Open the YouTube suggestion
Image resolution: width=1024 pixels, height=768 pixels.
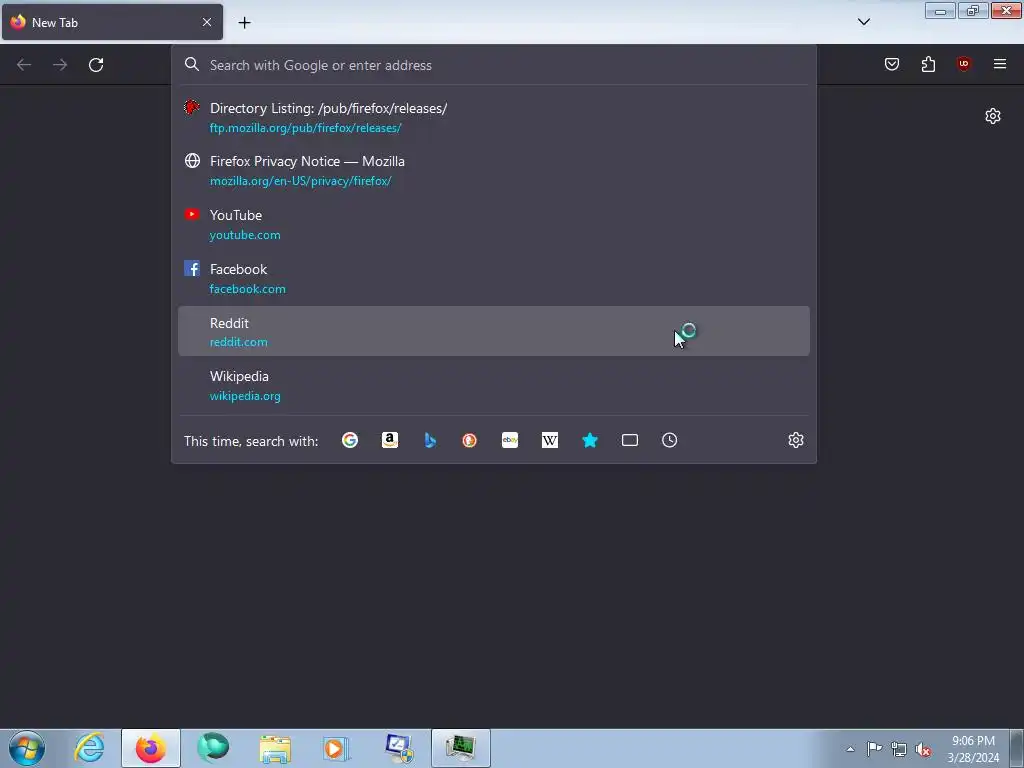click(x=494, y=225)
